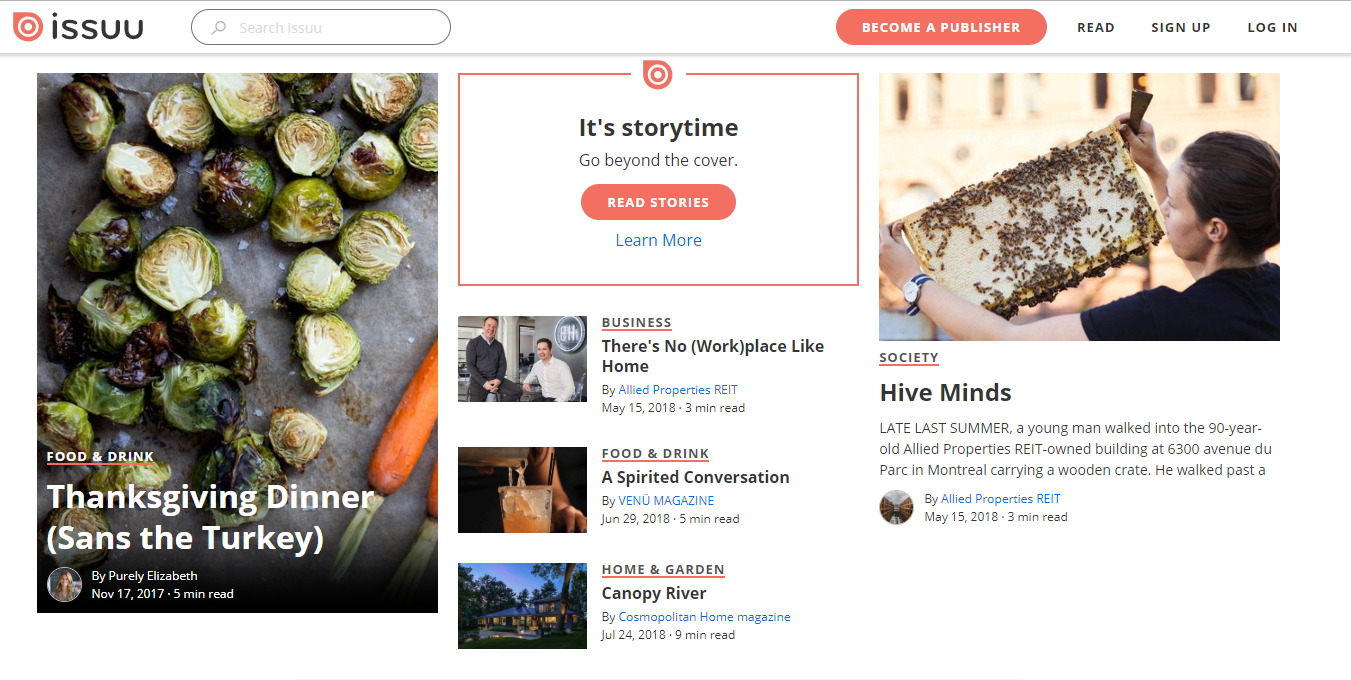Open the Canopy River house thumbnail

click(522, 606)
